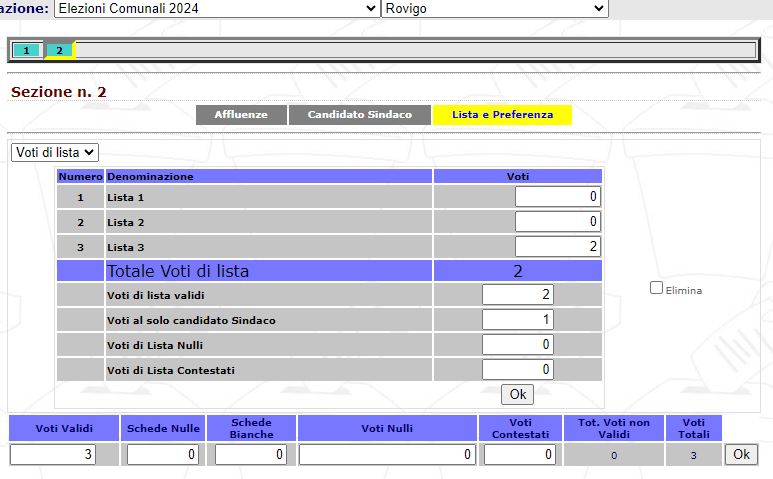The image size is (773, 479).
Task: Select section 2 in the section bar
Action: pyautogui.click(x=59, y=50)
